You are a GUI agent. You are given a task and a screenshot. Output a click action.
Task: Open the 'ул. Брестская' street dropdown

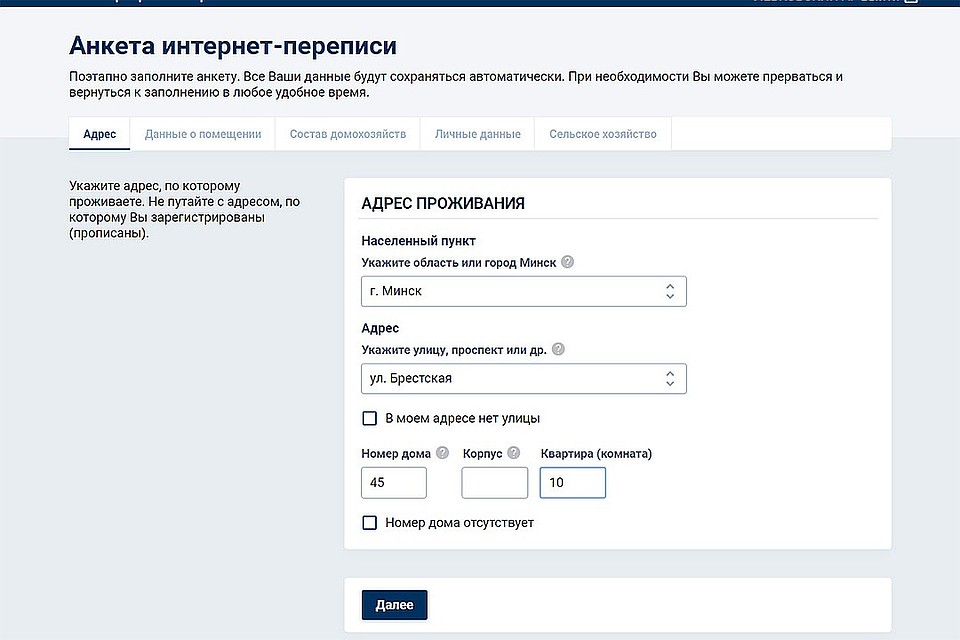tap(523, 378)
